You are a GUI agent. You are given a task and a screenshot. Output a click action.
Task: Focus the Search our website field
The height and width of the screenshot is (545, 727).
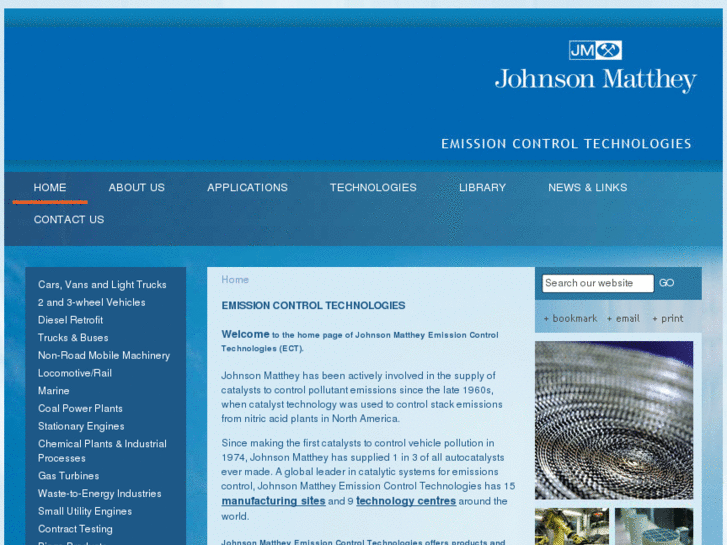(598, 283)
